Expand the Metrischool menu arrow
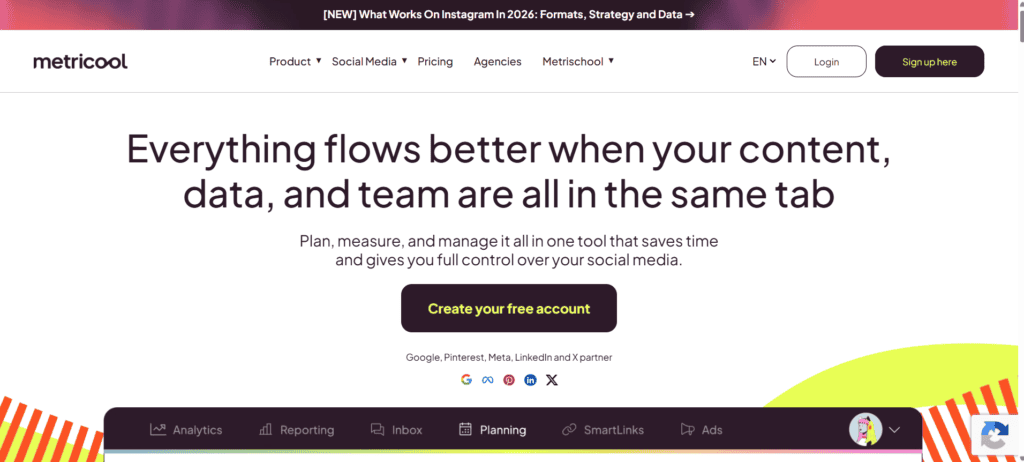 tap(611, 60)
